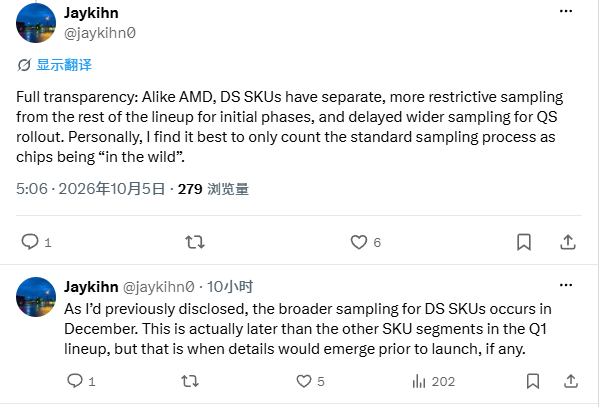Screen dimensions: 600x407
Task: Bookmark the main tweet
Action: pyautogui.click(x=524, y=242)
